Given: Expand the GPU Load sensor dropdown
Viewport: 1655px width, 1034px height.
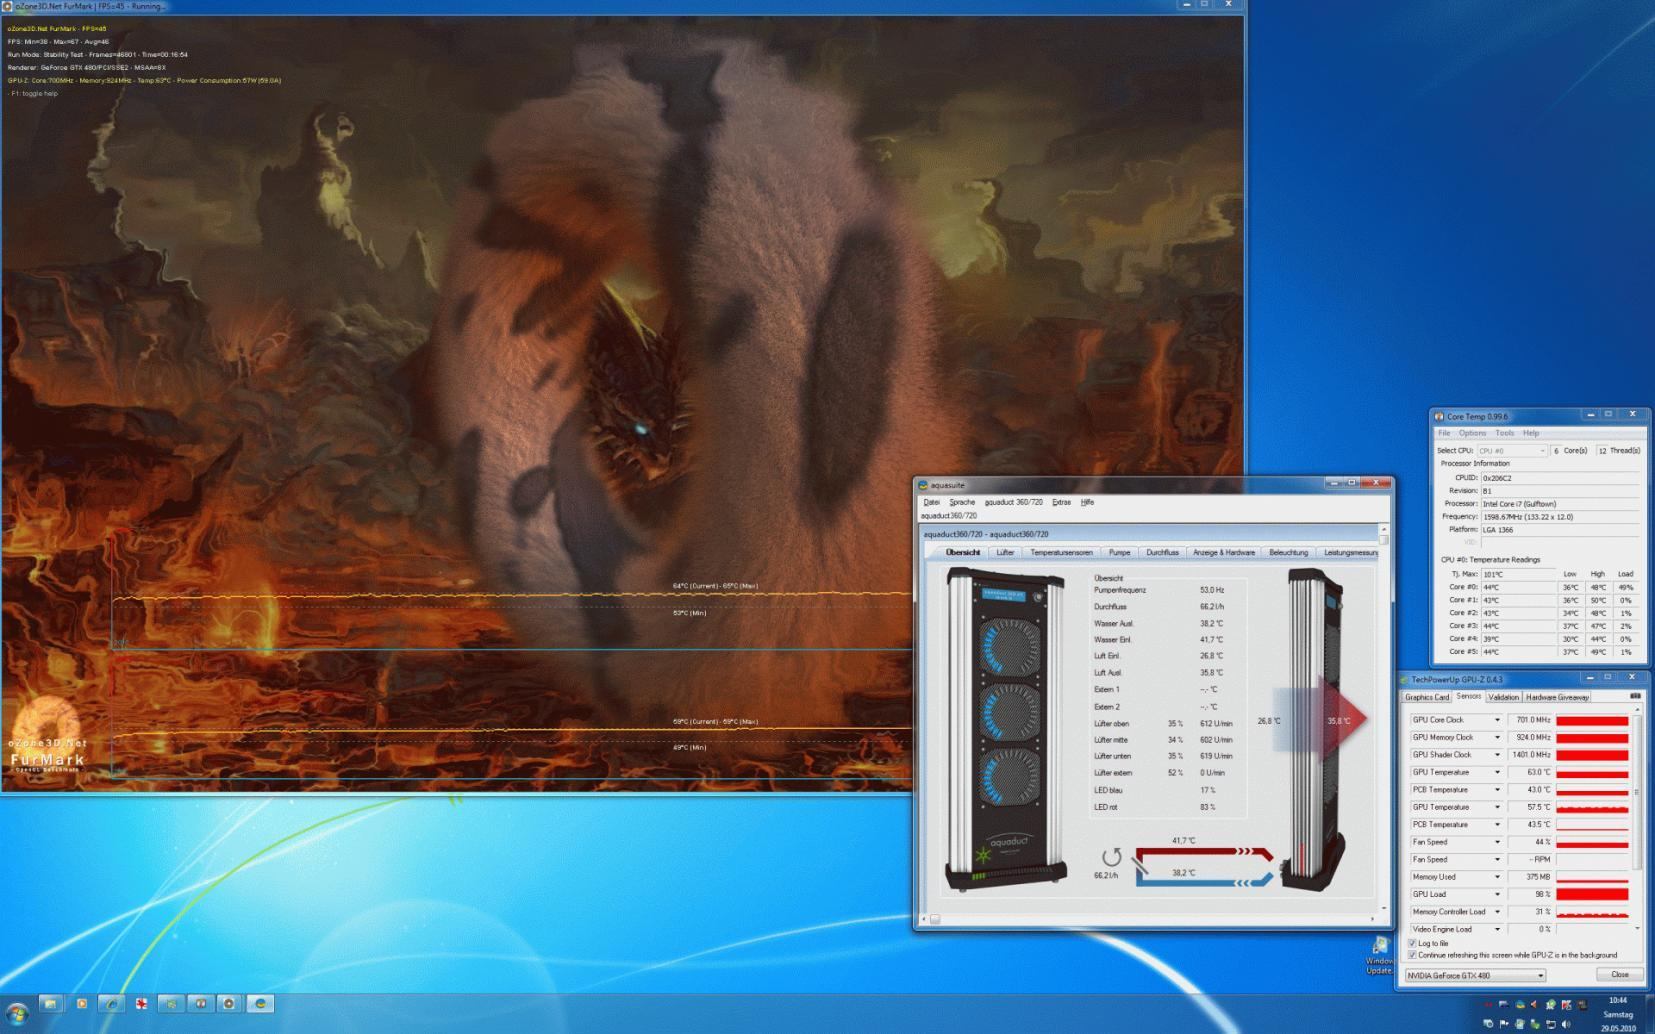Looking at the screenshot, I should coord(1497,894).
